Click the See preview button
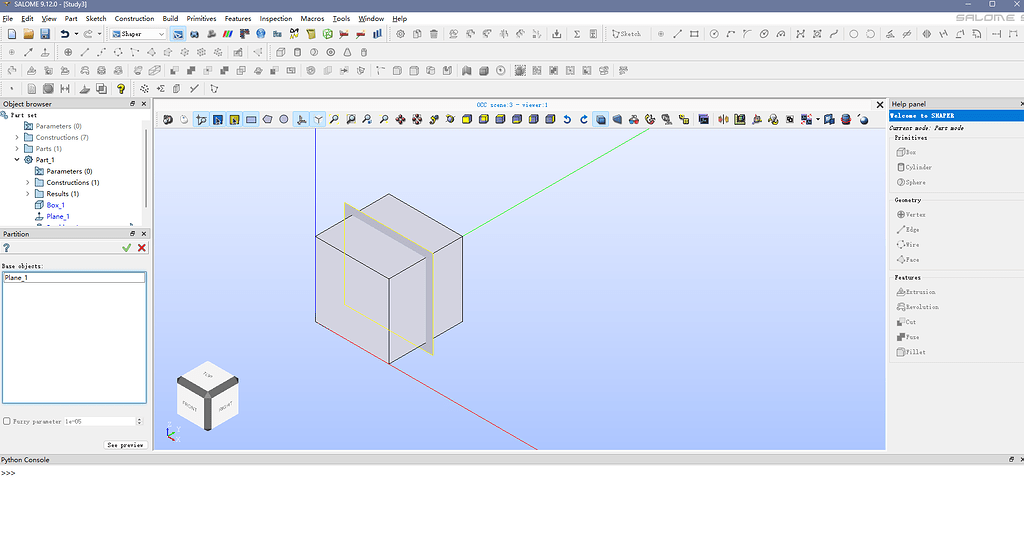The width and height of the screenshot is (1024, 538). pos(125,445)
